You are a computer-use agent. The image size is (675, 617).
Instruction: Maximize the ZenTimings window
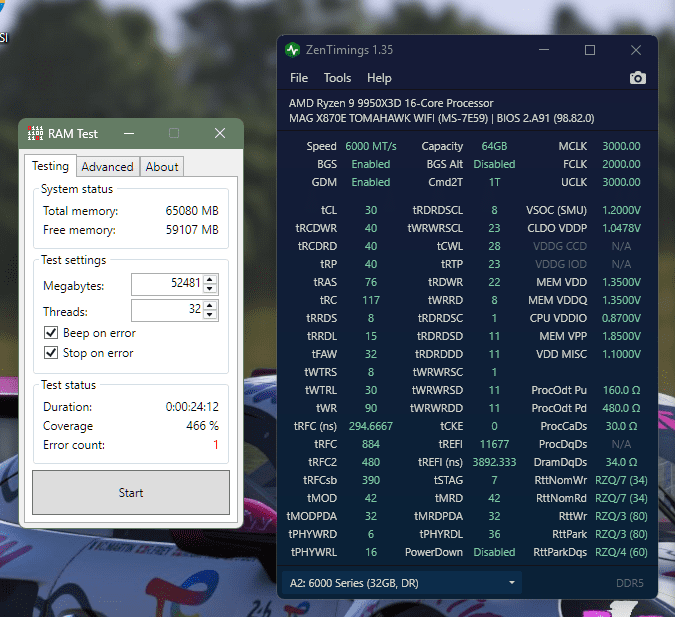[590, 50]
